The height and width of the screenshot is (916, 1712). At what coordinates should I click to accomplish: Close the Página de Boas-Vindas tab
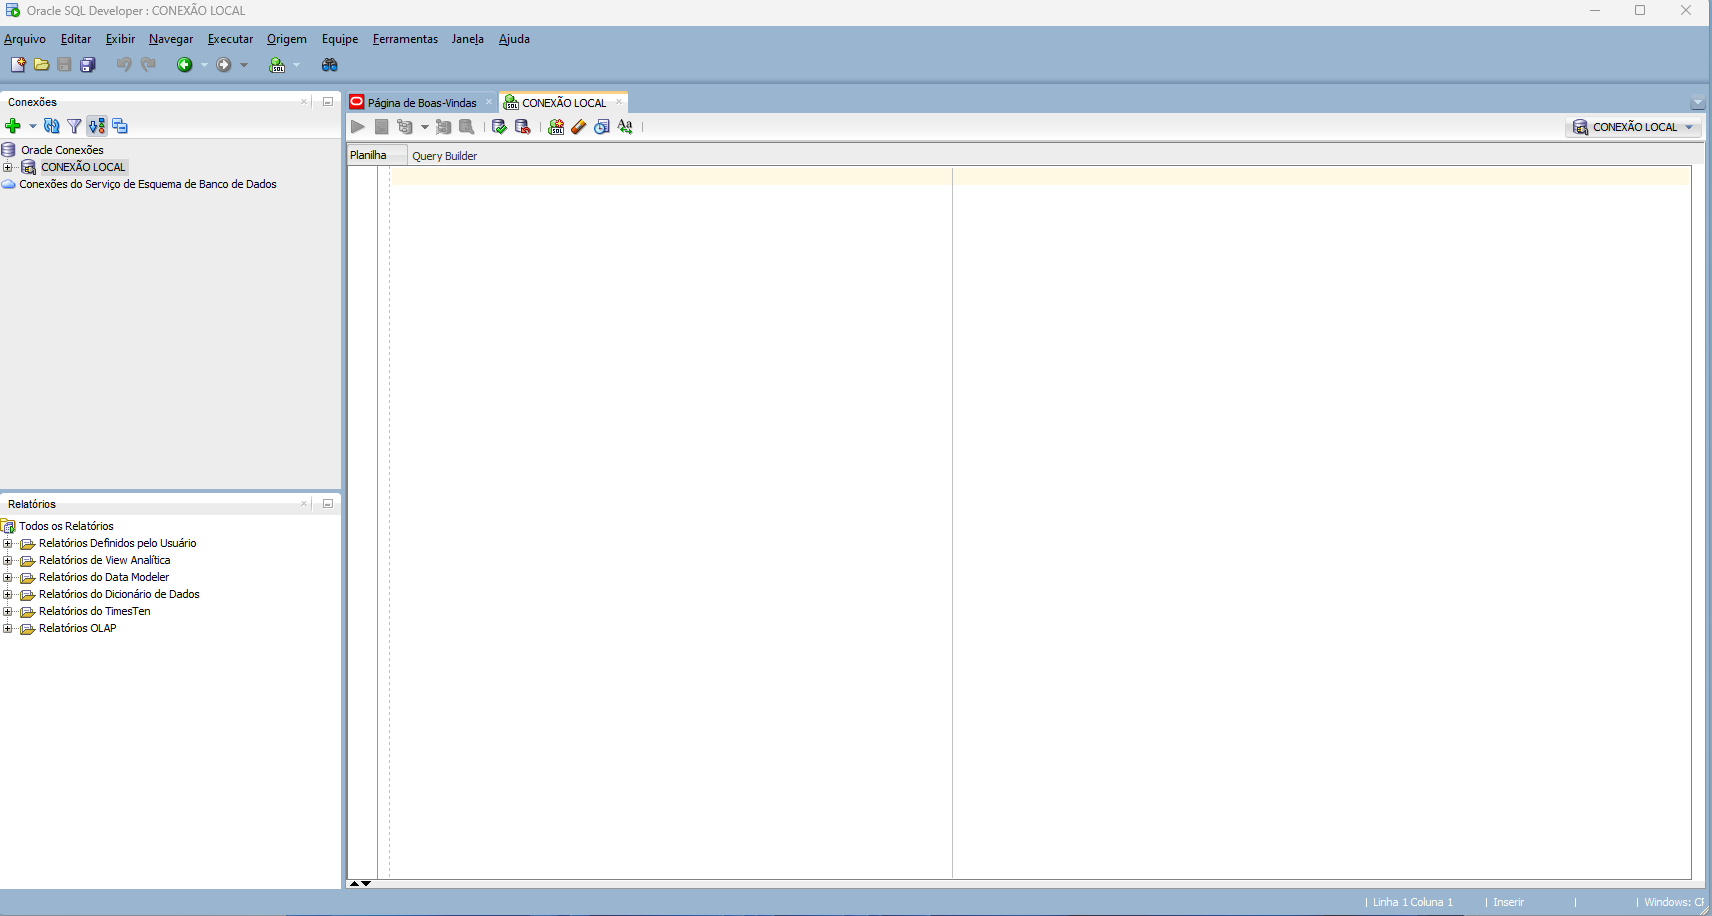pyautogui.click(x=489, y=102)
